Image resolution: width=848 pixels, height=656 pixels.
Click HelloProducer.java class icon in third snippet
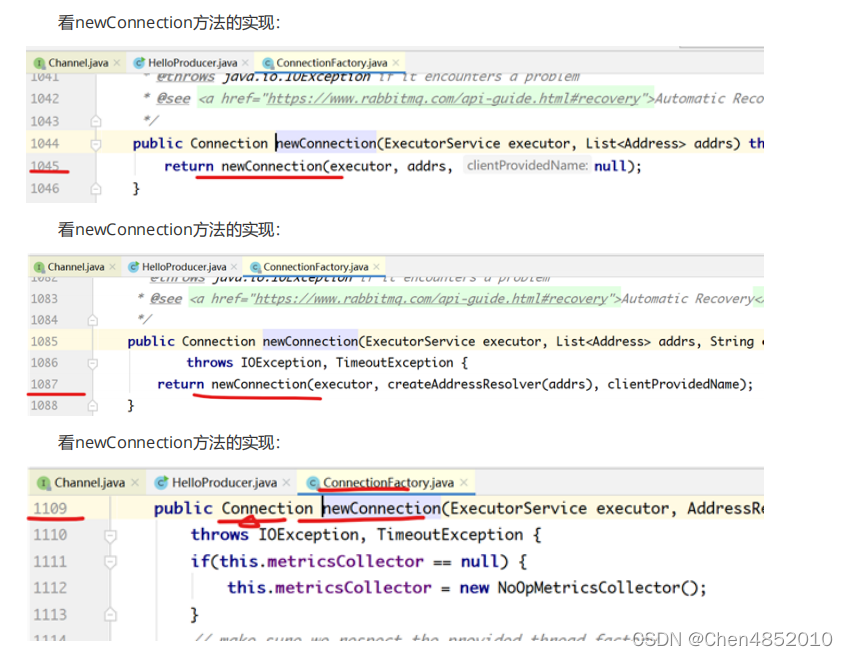[161, 483]
